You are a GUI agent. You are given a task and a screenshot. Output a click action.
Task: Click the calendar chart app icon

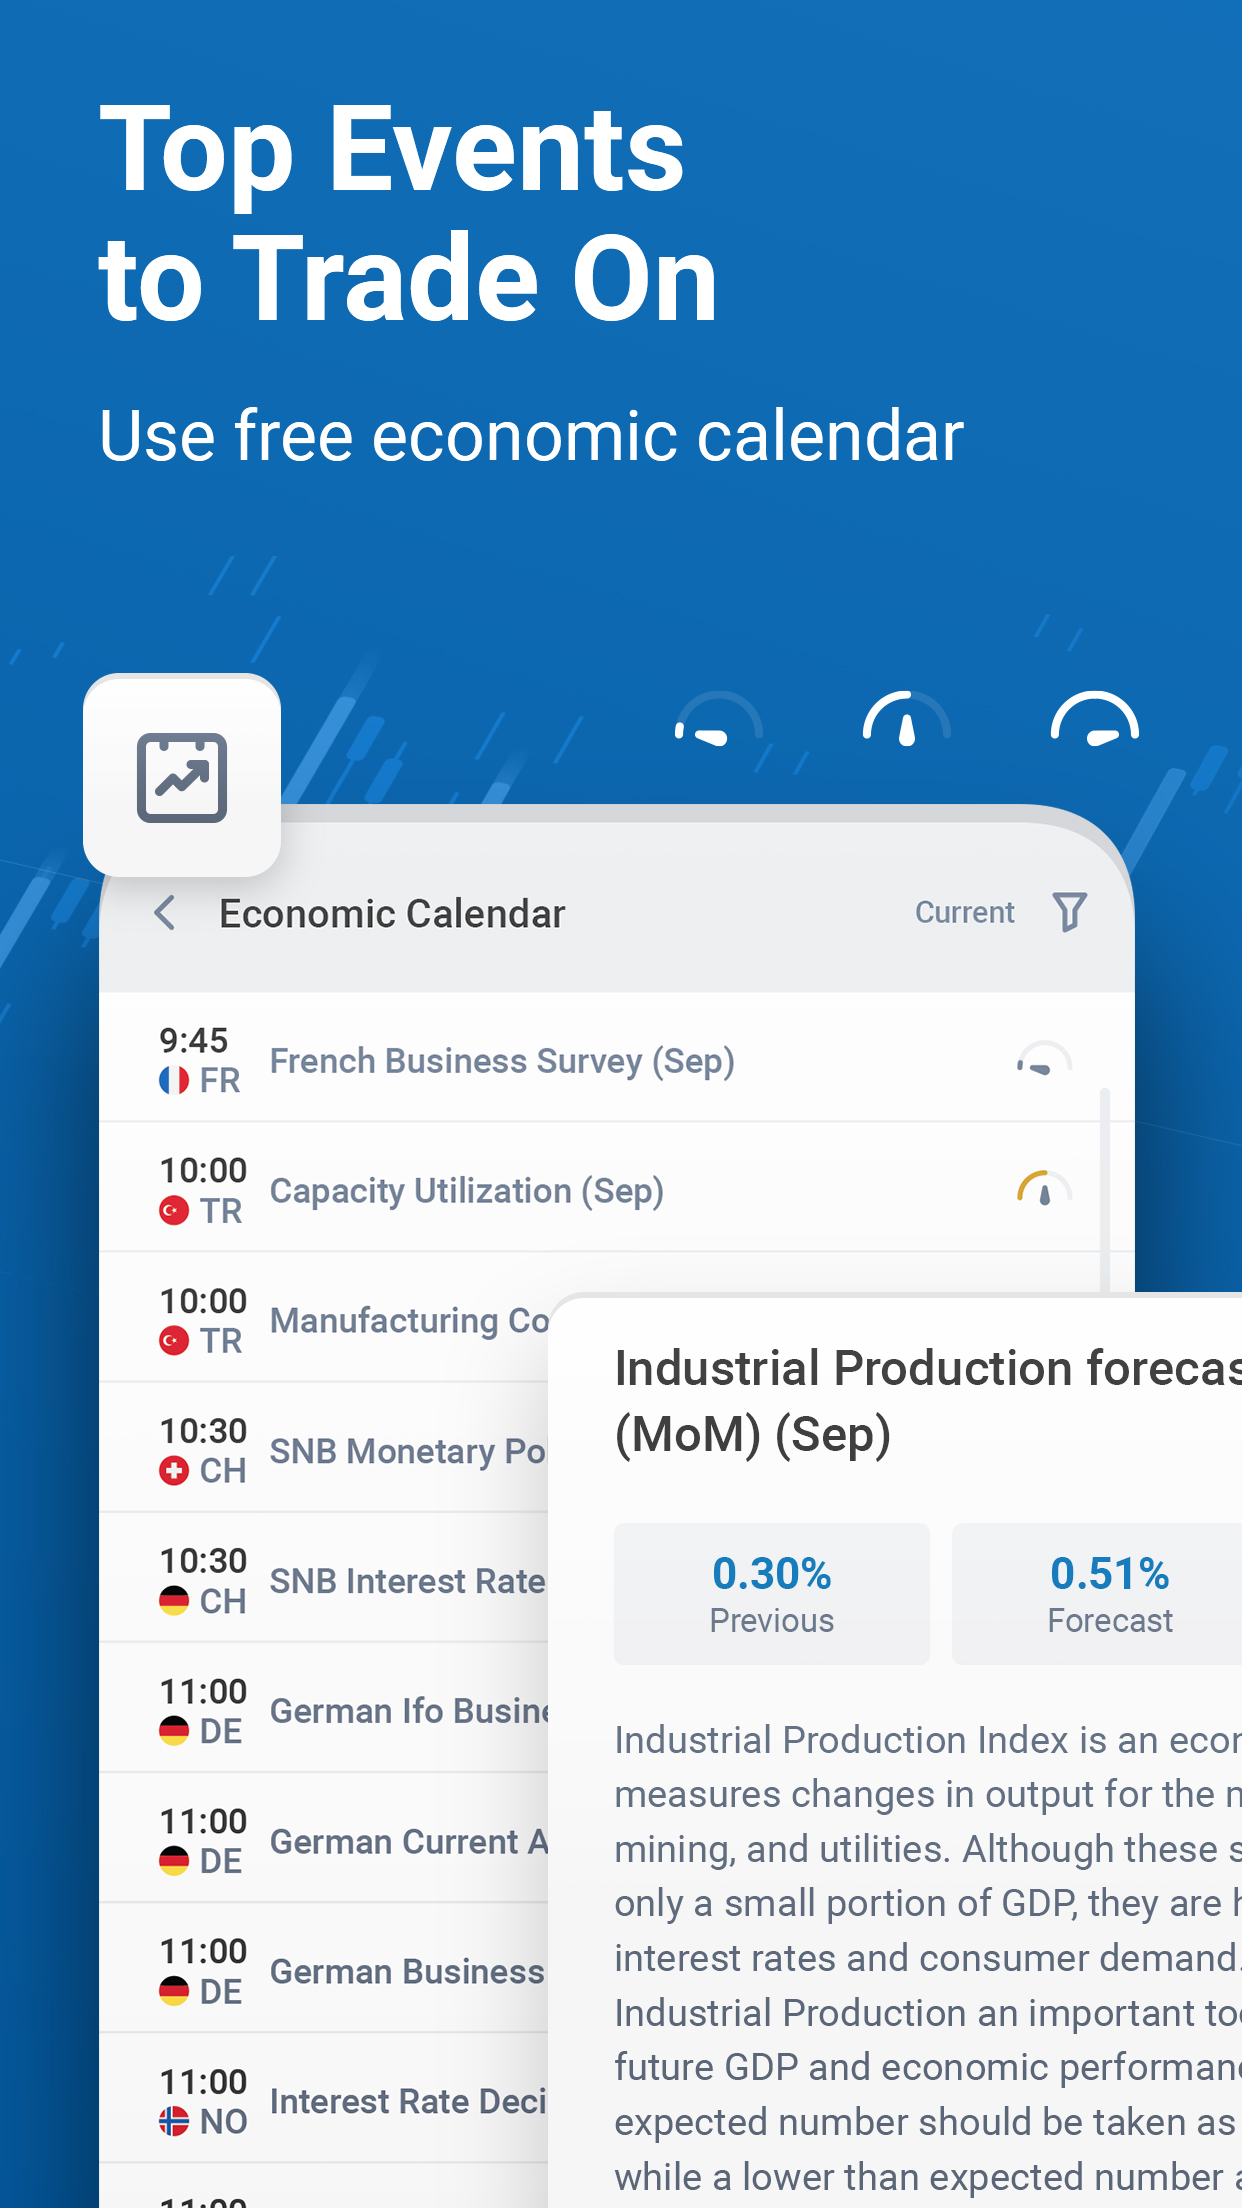coord(182,776)
